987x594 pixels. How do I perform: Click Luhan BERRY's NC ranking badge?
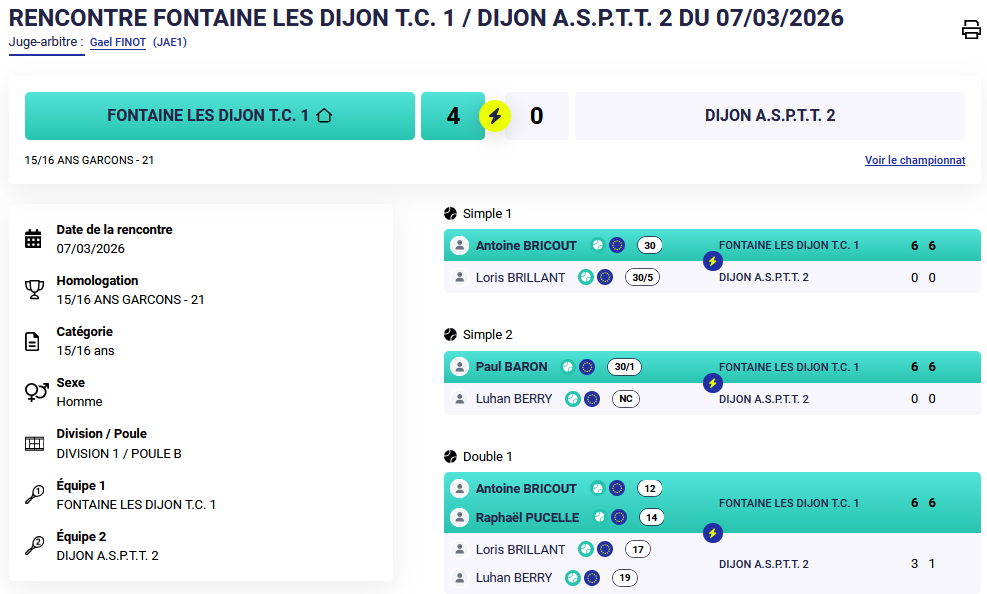tap(625, 399)
